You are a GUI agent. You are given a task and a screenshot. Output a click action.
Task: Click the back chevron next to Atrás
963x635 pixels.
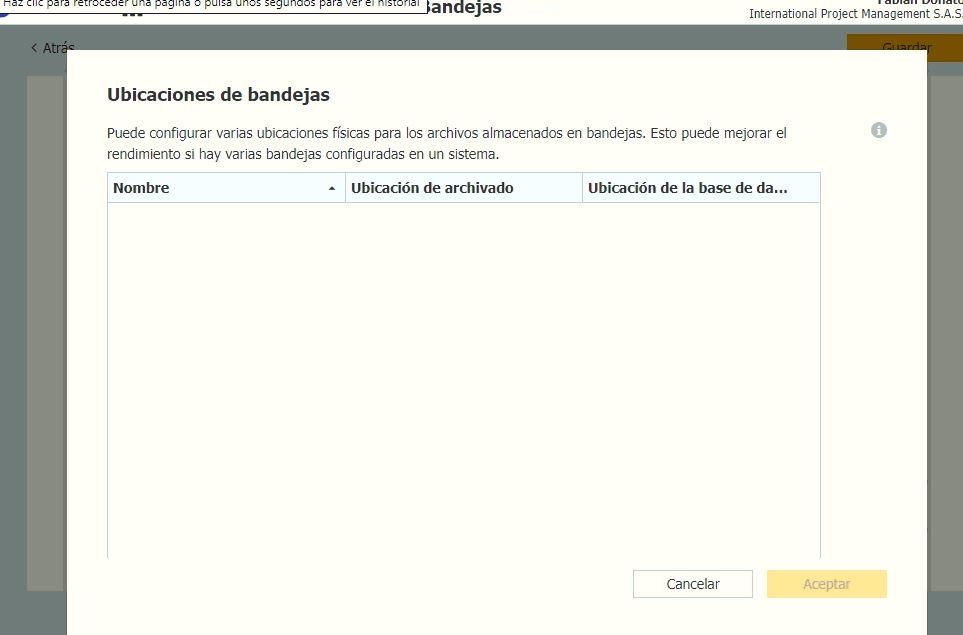coord(34,48)
